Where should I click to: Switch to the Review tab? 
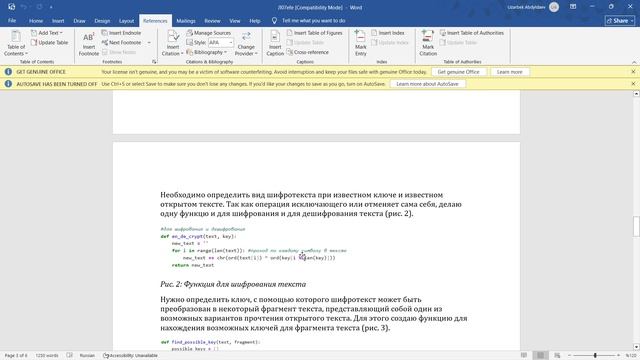coord(212,20)
